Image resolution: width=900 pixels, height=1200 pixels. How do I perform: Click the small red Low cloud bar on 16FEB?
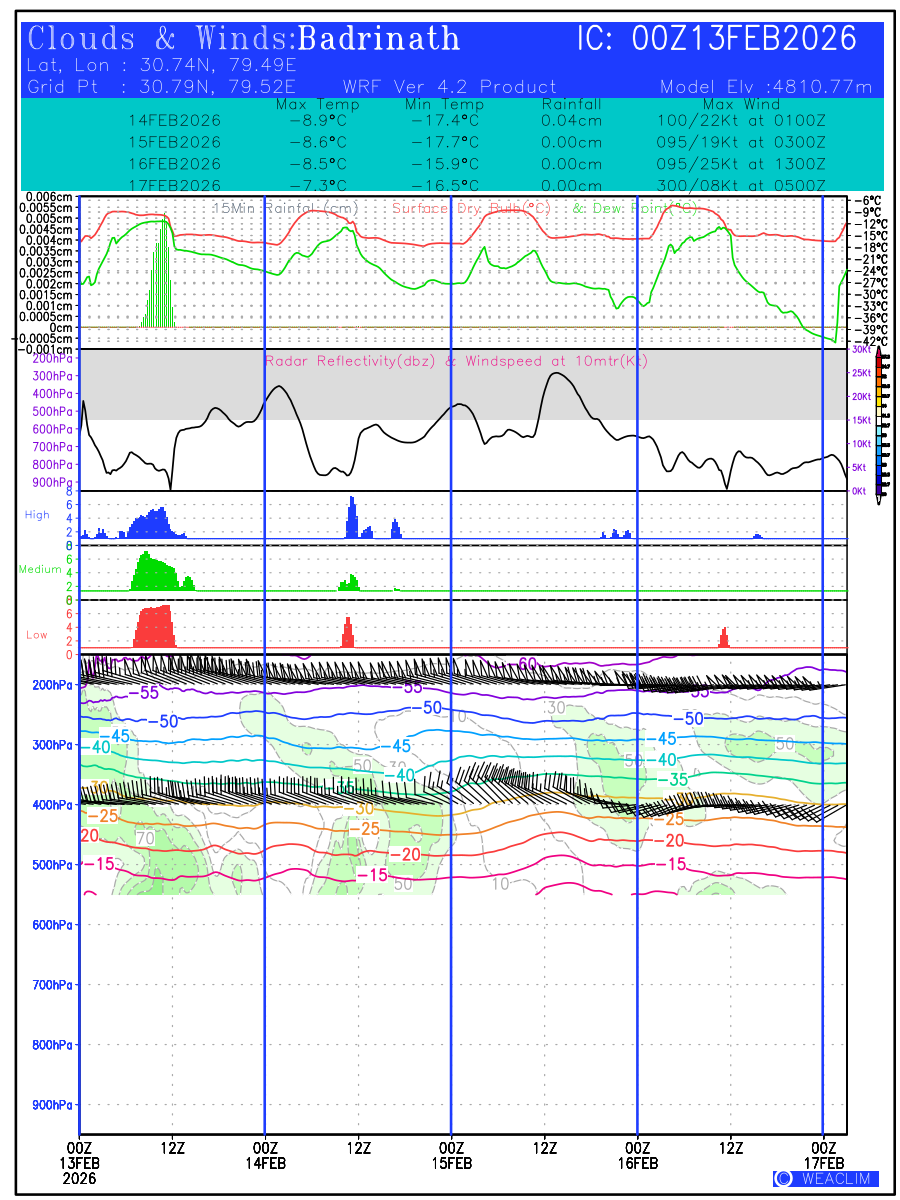[x=724, y=638]
